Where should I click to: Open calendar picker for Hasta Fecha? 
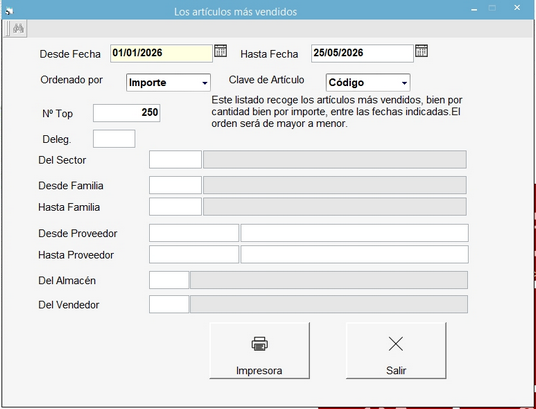(421, 51)
